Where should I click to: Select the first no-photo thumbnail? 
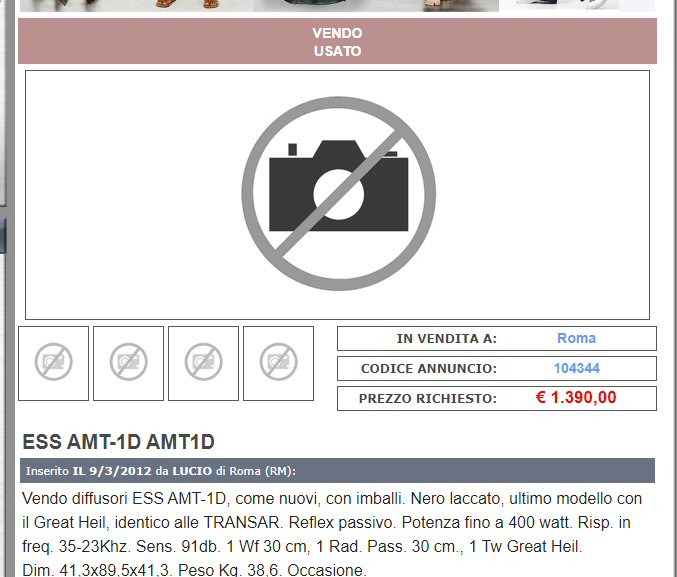(x=53, y=363)
